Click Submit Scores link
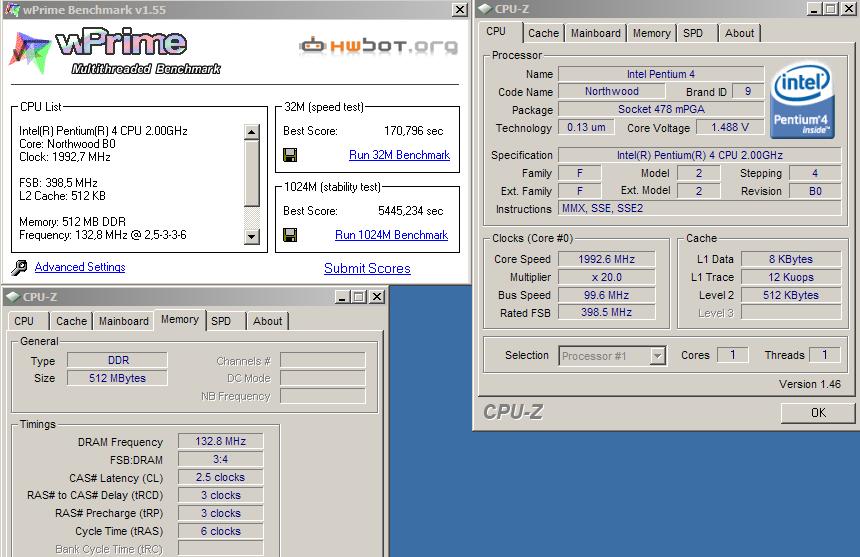 tap(367, 269)
